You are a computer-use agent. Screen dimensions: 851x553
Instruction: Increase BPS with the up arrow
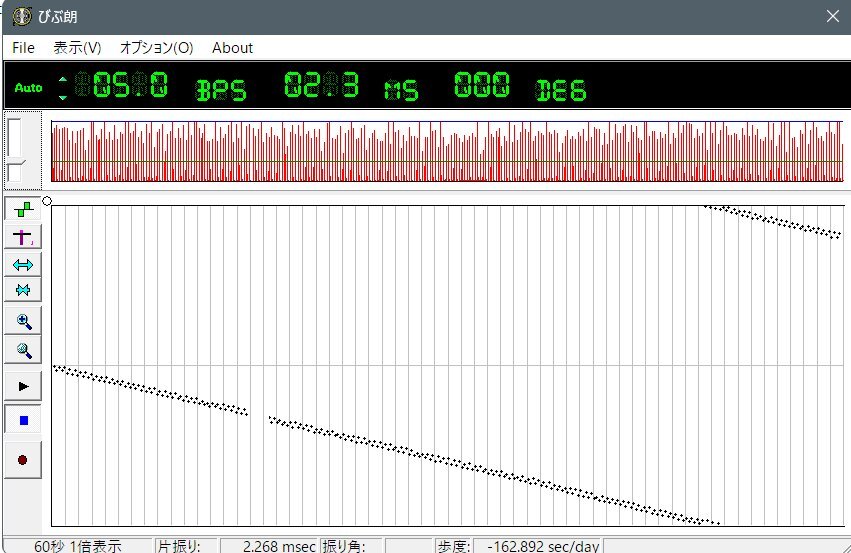point(63,79)
